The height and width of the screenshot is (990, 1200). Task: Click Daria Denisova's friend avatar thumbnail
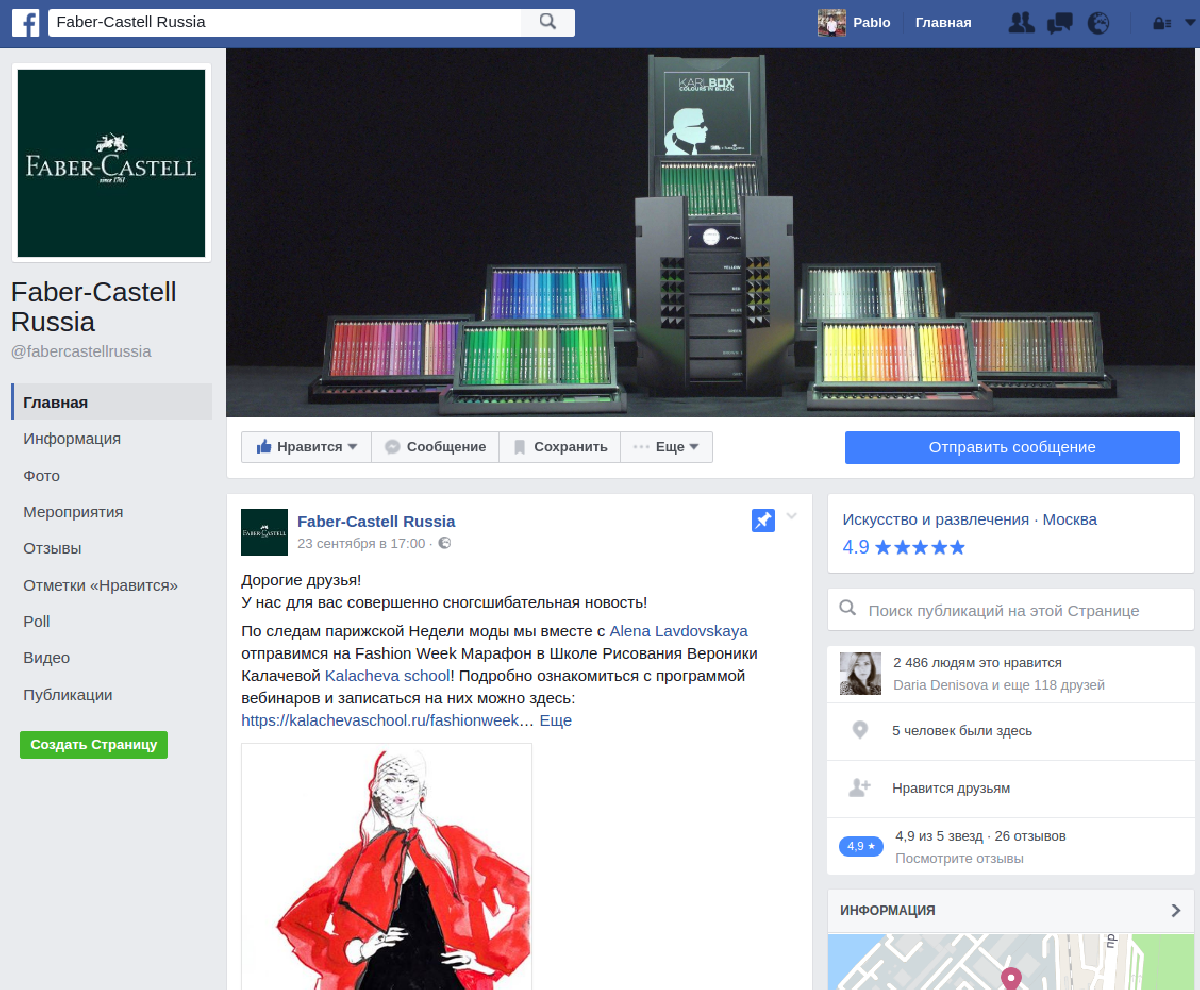(x=860, y=674)
